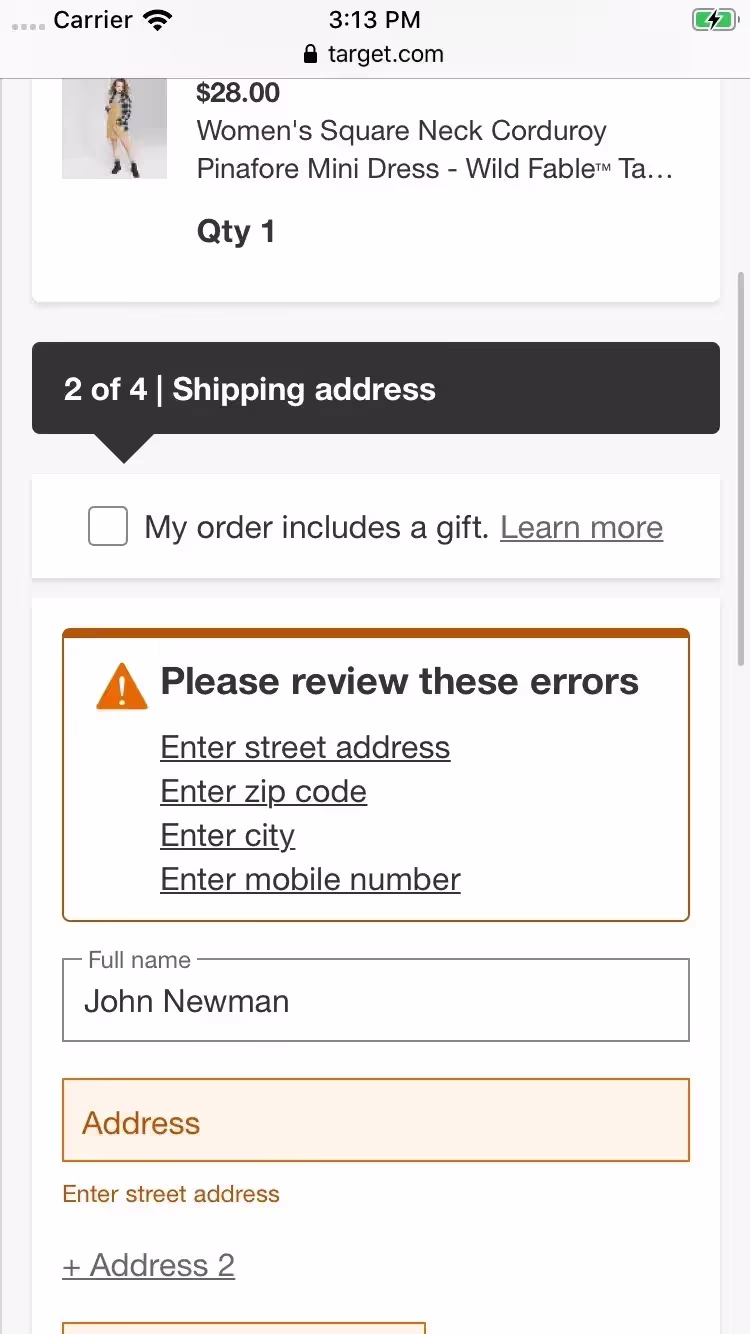The width and height of the screenshot is (750, 1334).
Task: Click into the highlighted Address field
Action: pos(375,1121)
